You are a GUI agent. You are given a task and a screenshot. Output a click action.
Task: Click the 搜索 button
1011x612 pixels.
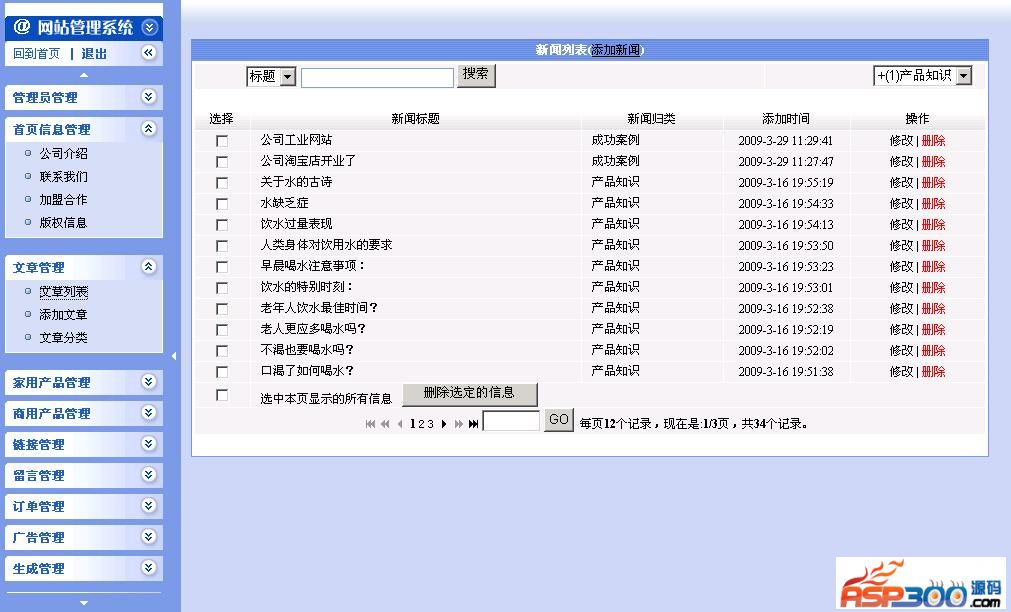coord(476,75)
